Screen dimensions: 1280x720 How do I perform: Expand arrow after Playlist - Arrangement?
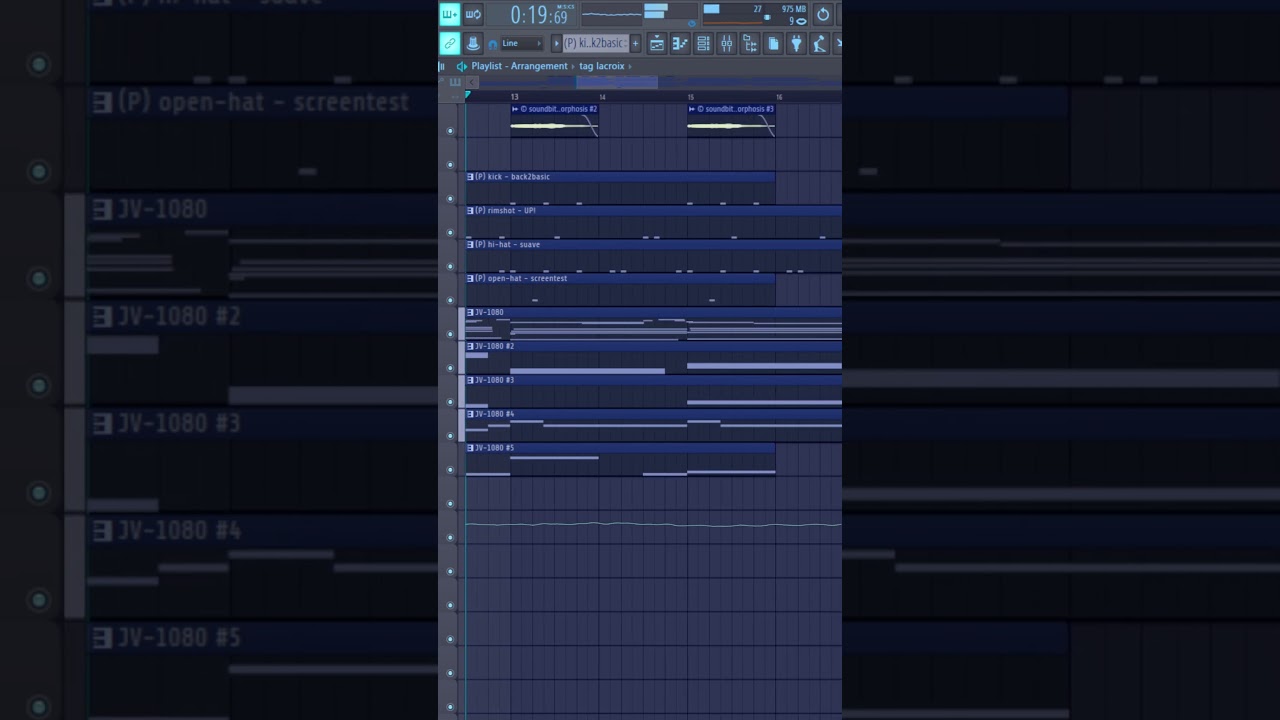pos(574,67)
